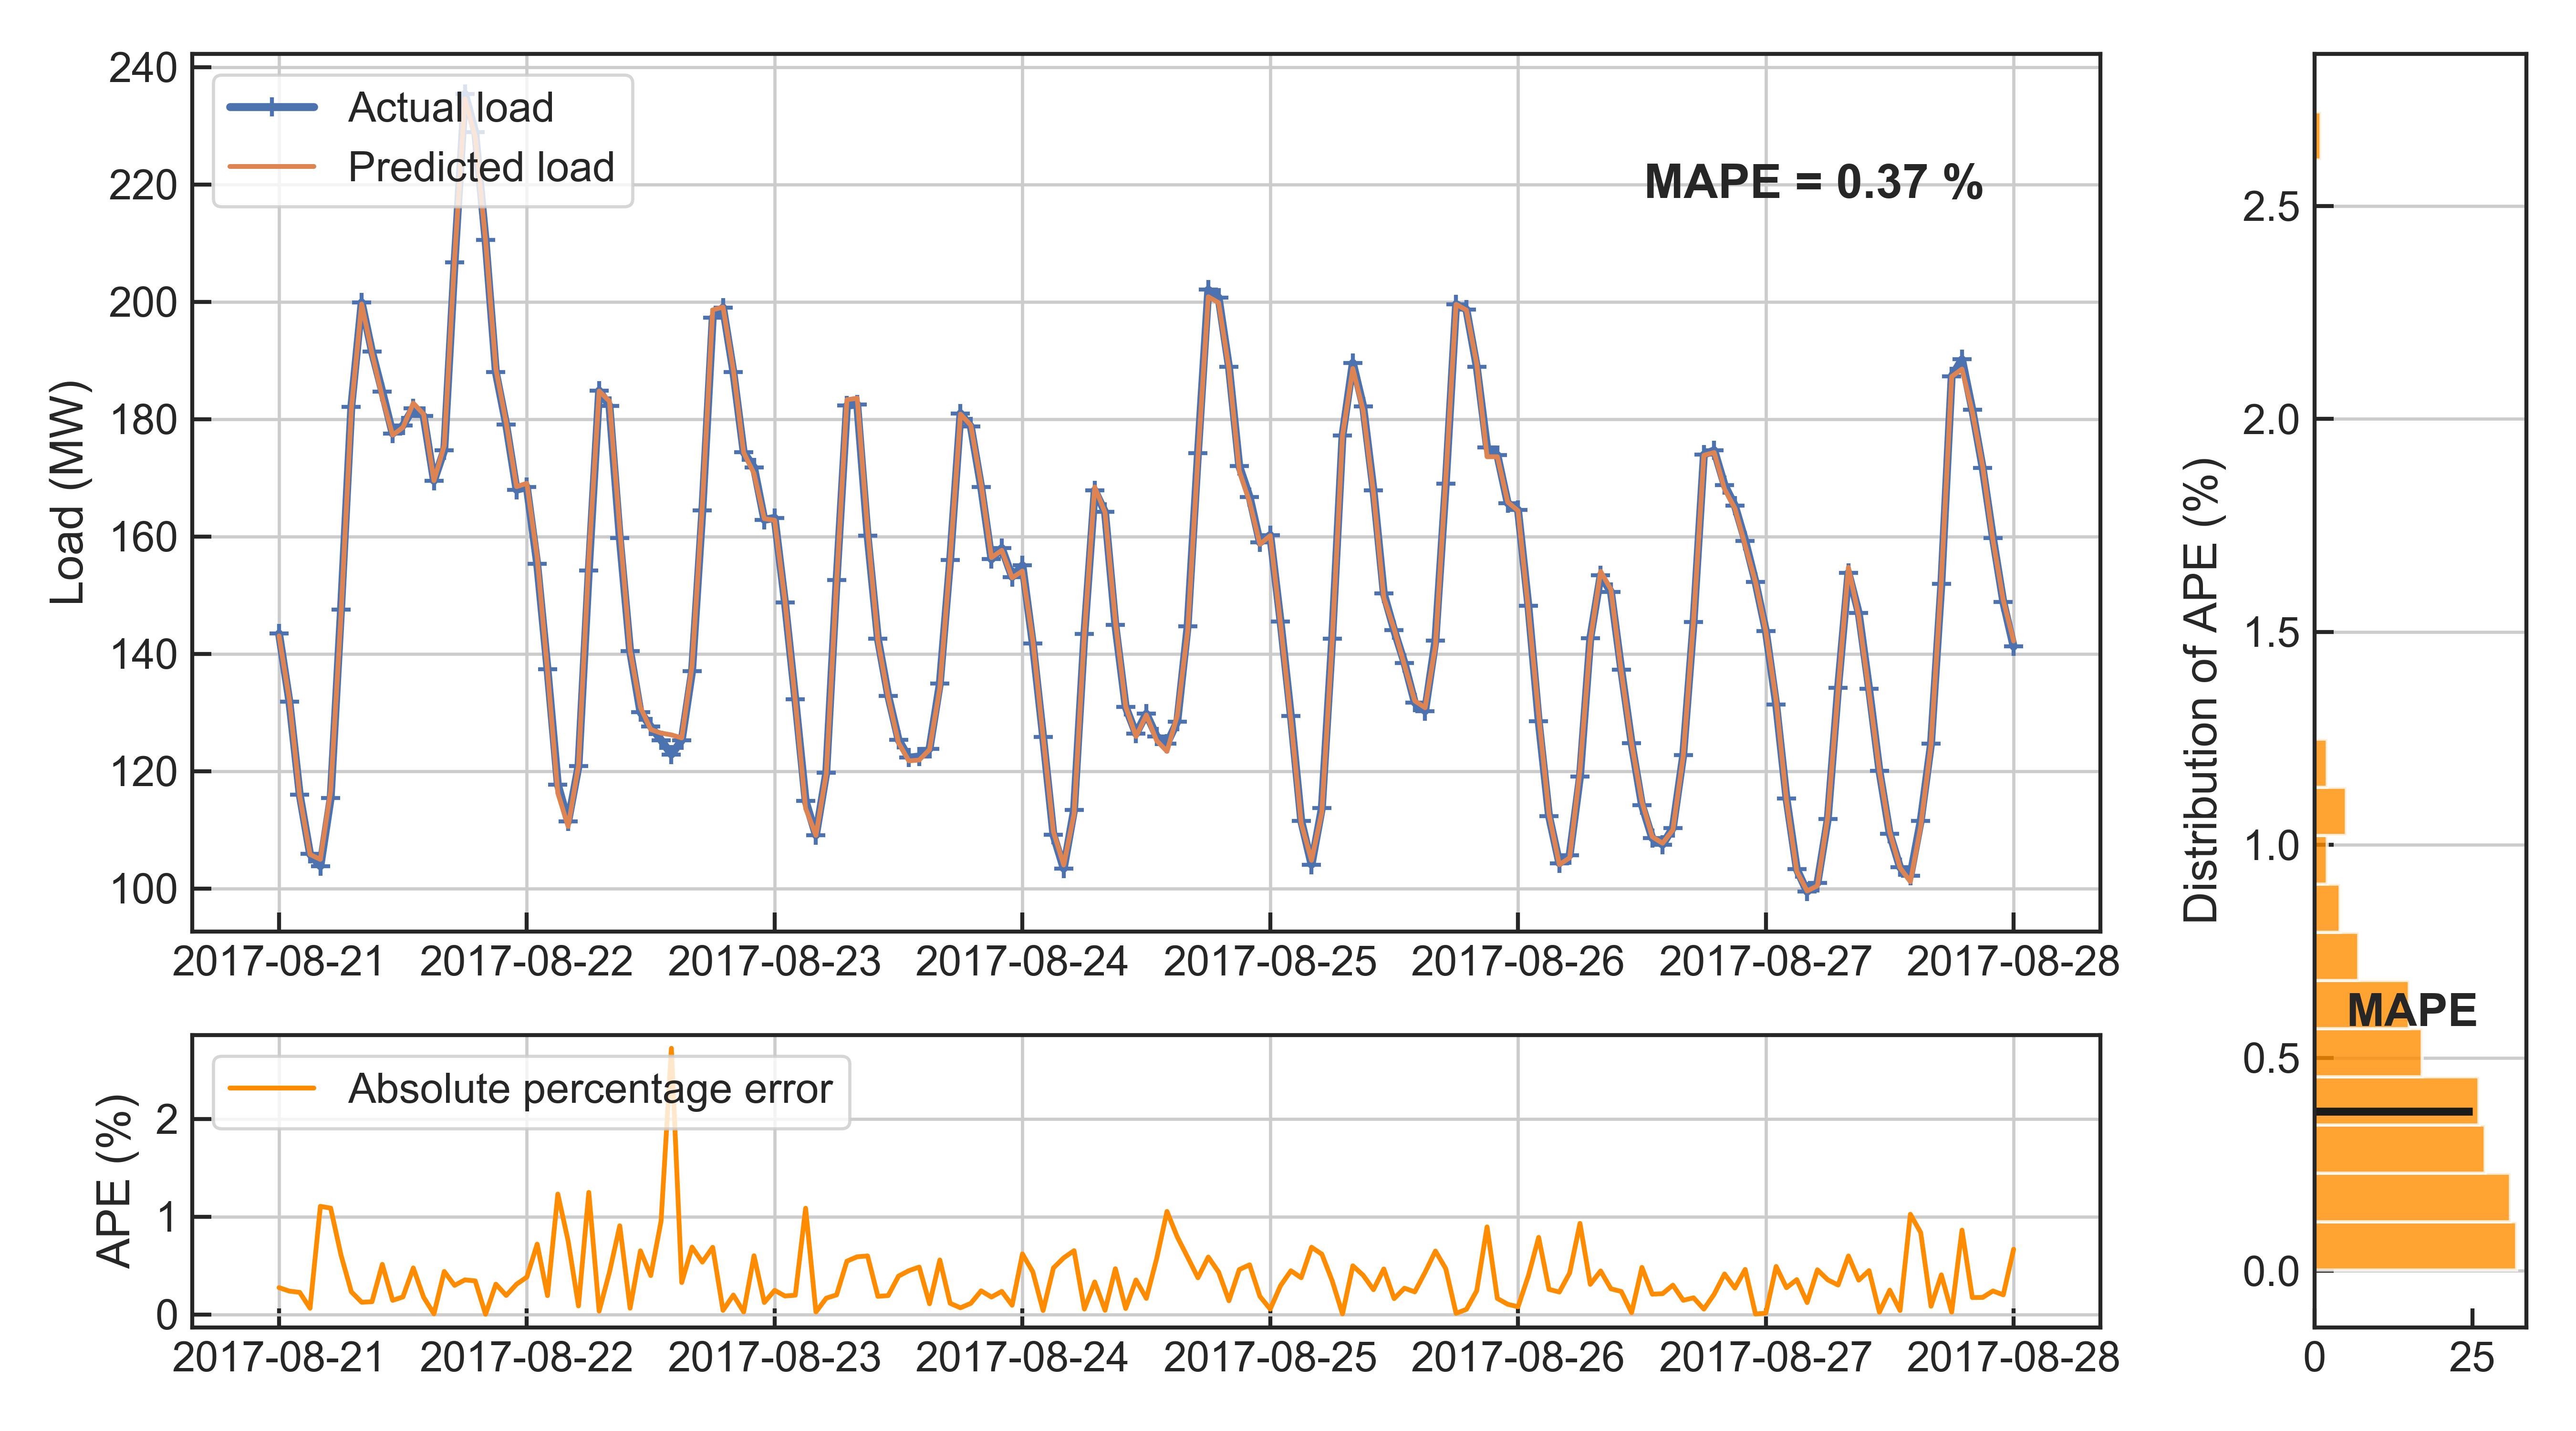Screen dimensions: 2576x1431
Task: Click the 2017-08-27 label under the load chart
Action: point(1765,962)
